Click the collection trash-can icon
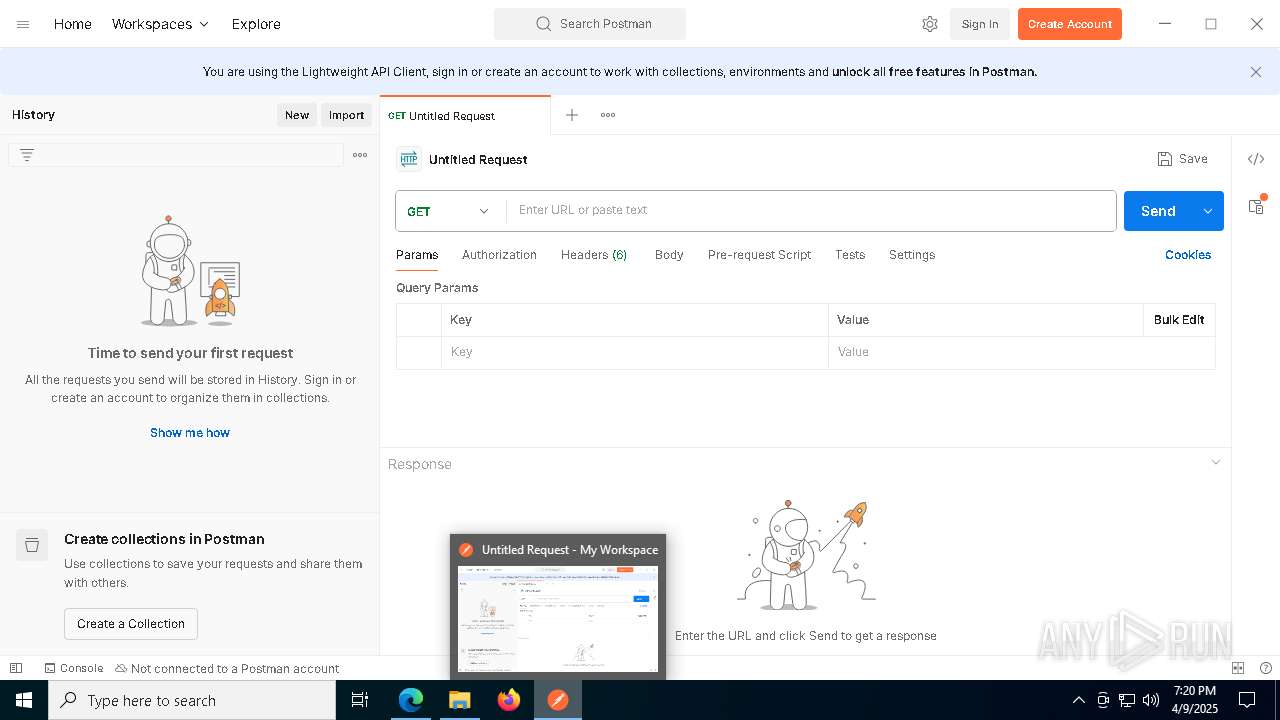The height and width of the screenshot is (720, 1280). pyautogui.click(x=32, y=545)
